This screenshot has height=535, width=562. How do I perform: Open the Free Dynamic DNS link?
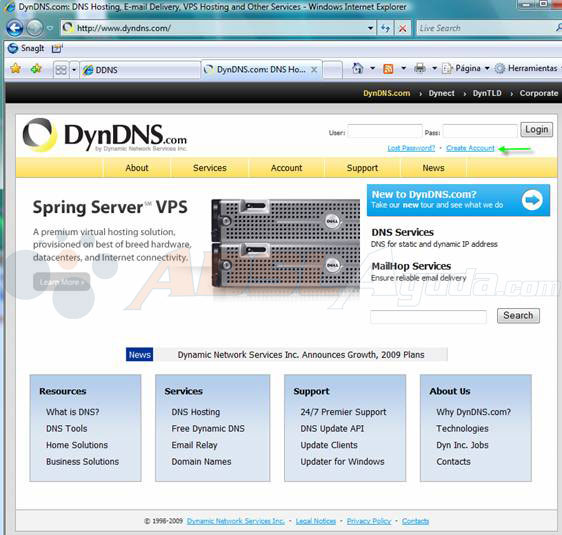208,429
